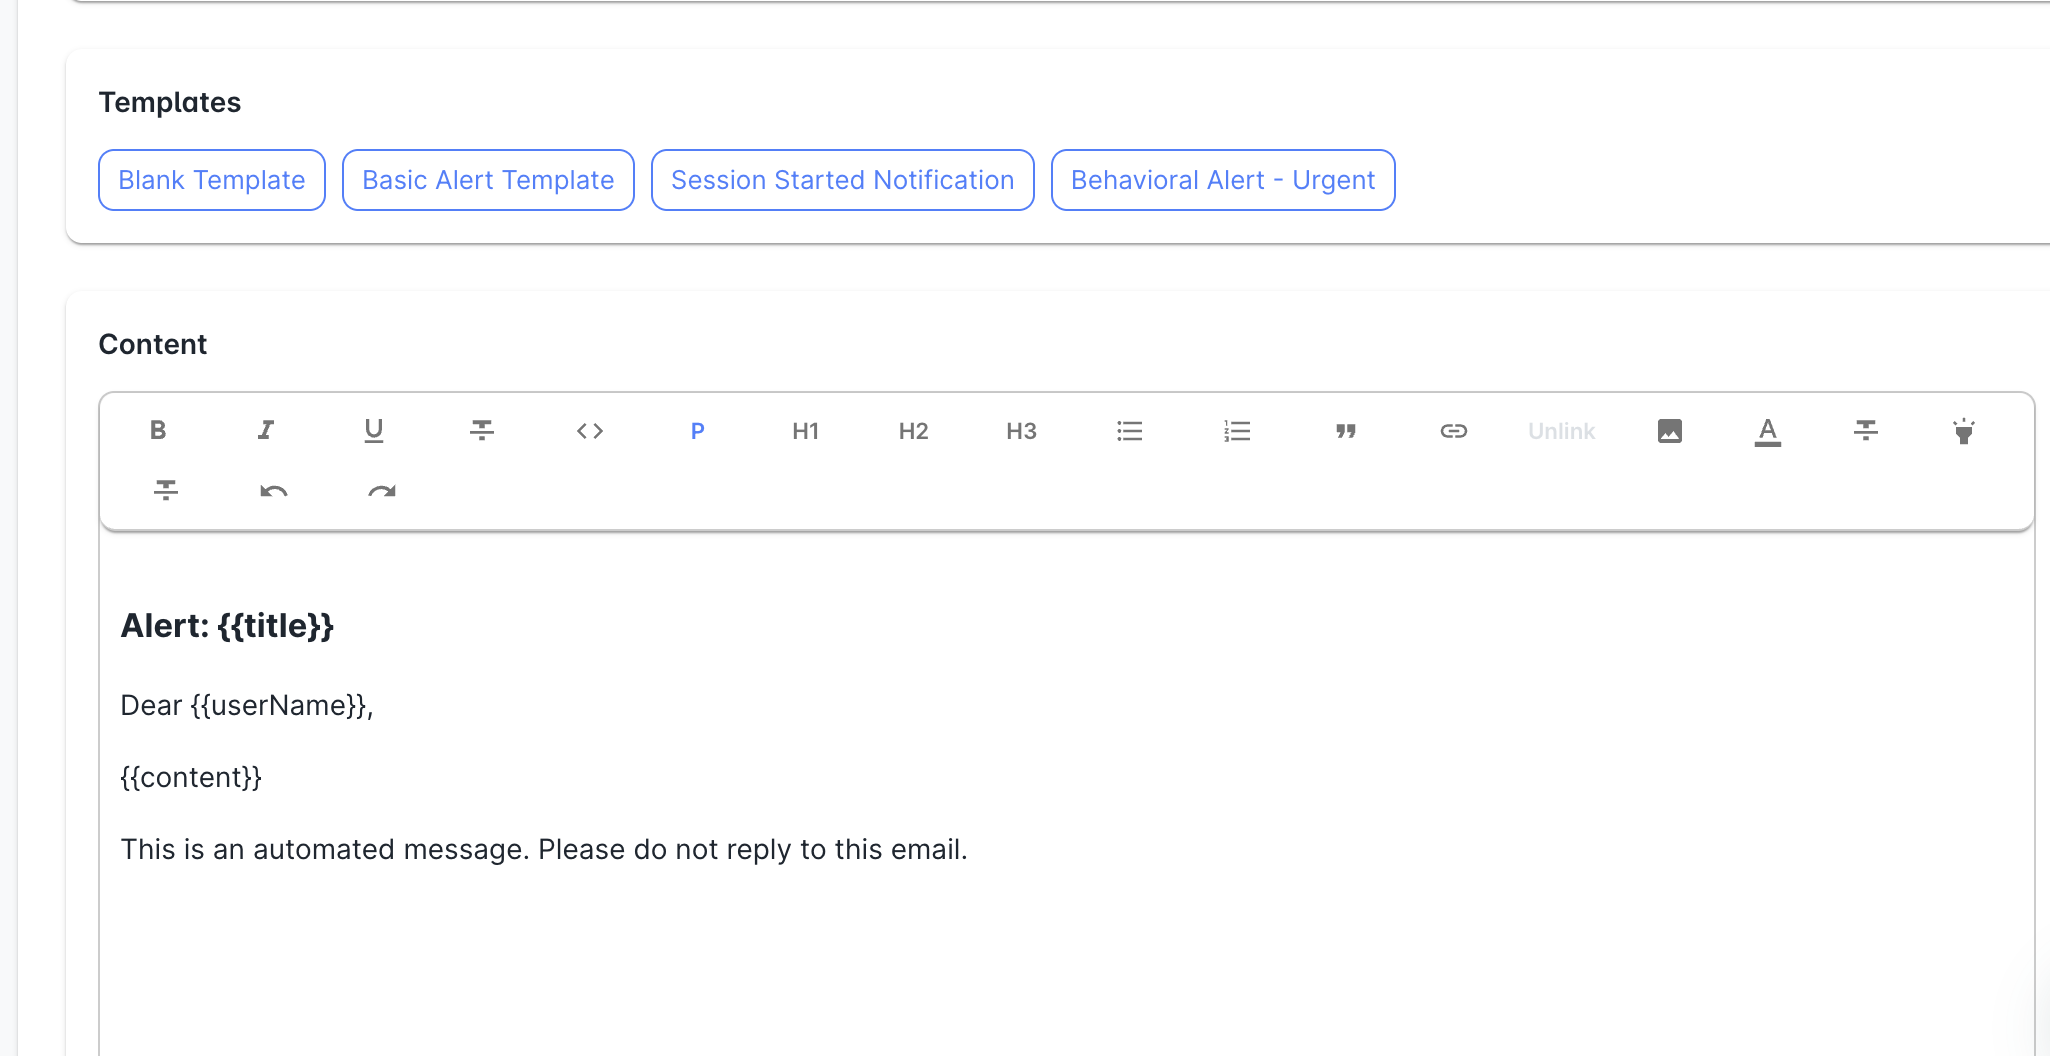Select the Session Started Notification template
This screenshot has width=2050, height=1056.
point(843,180)
